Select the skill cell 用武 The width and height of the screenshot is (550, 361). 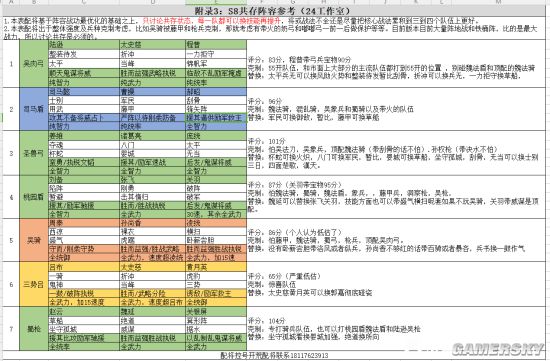click(84, 109)
